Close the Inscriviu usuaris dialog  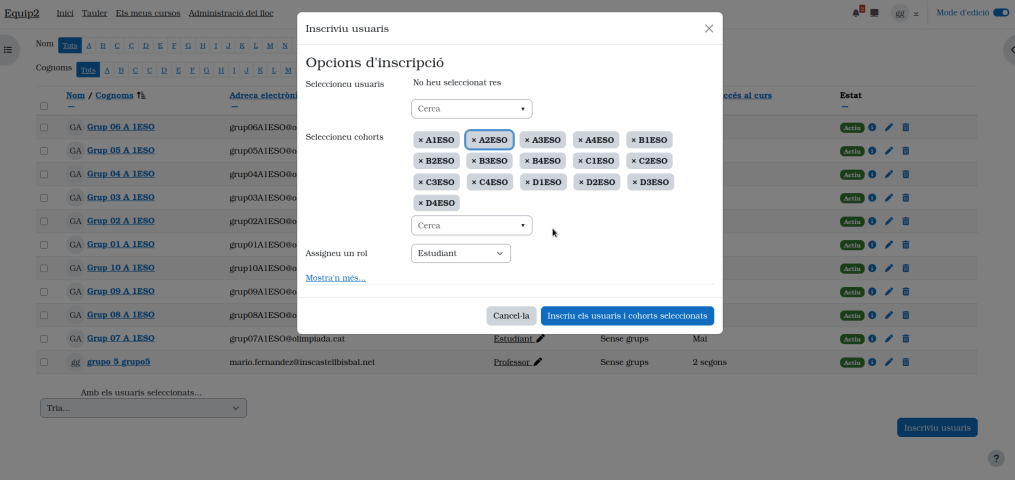709,28
